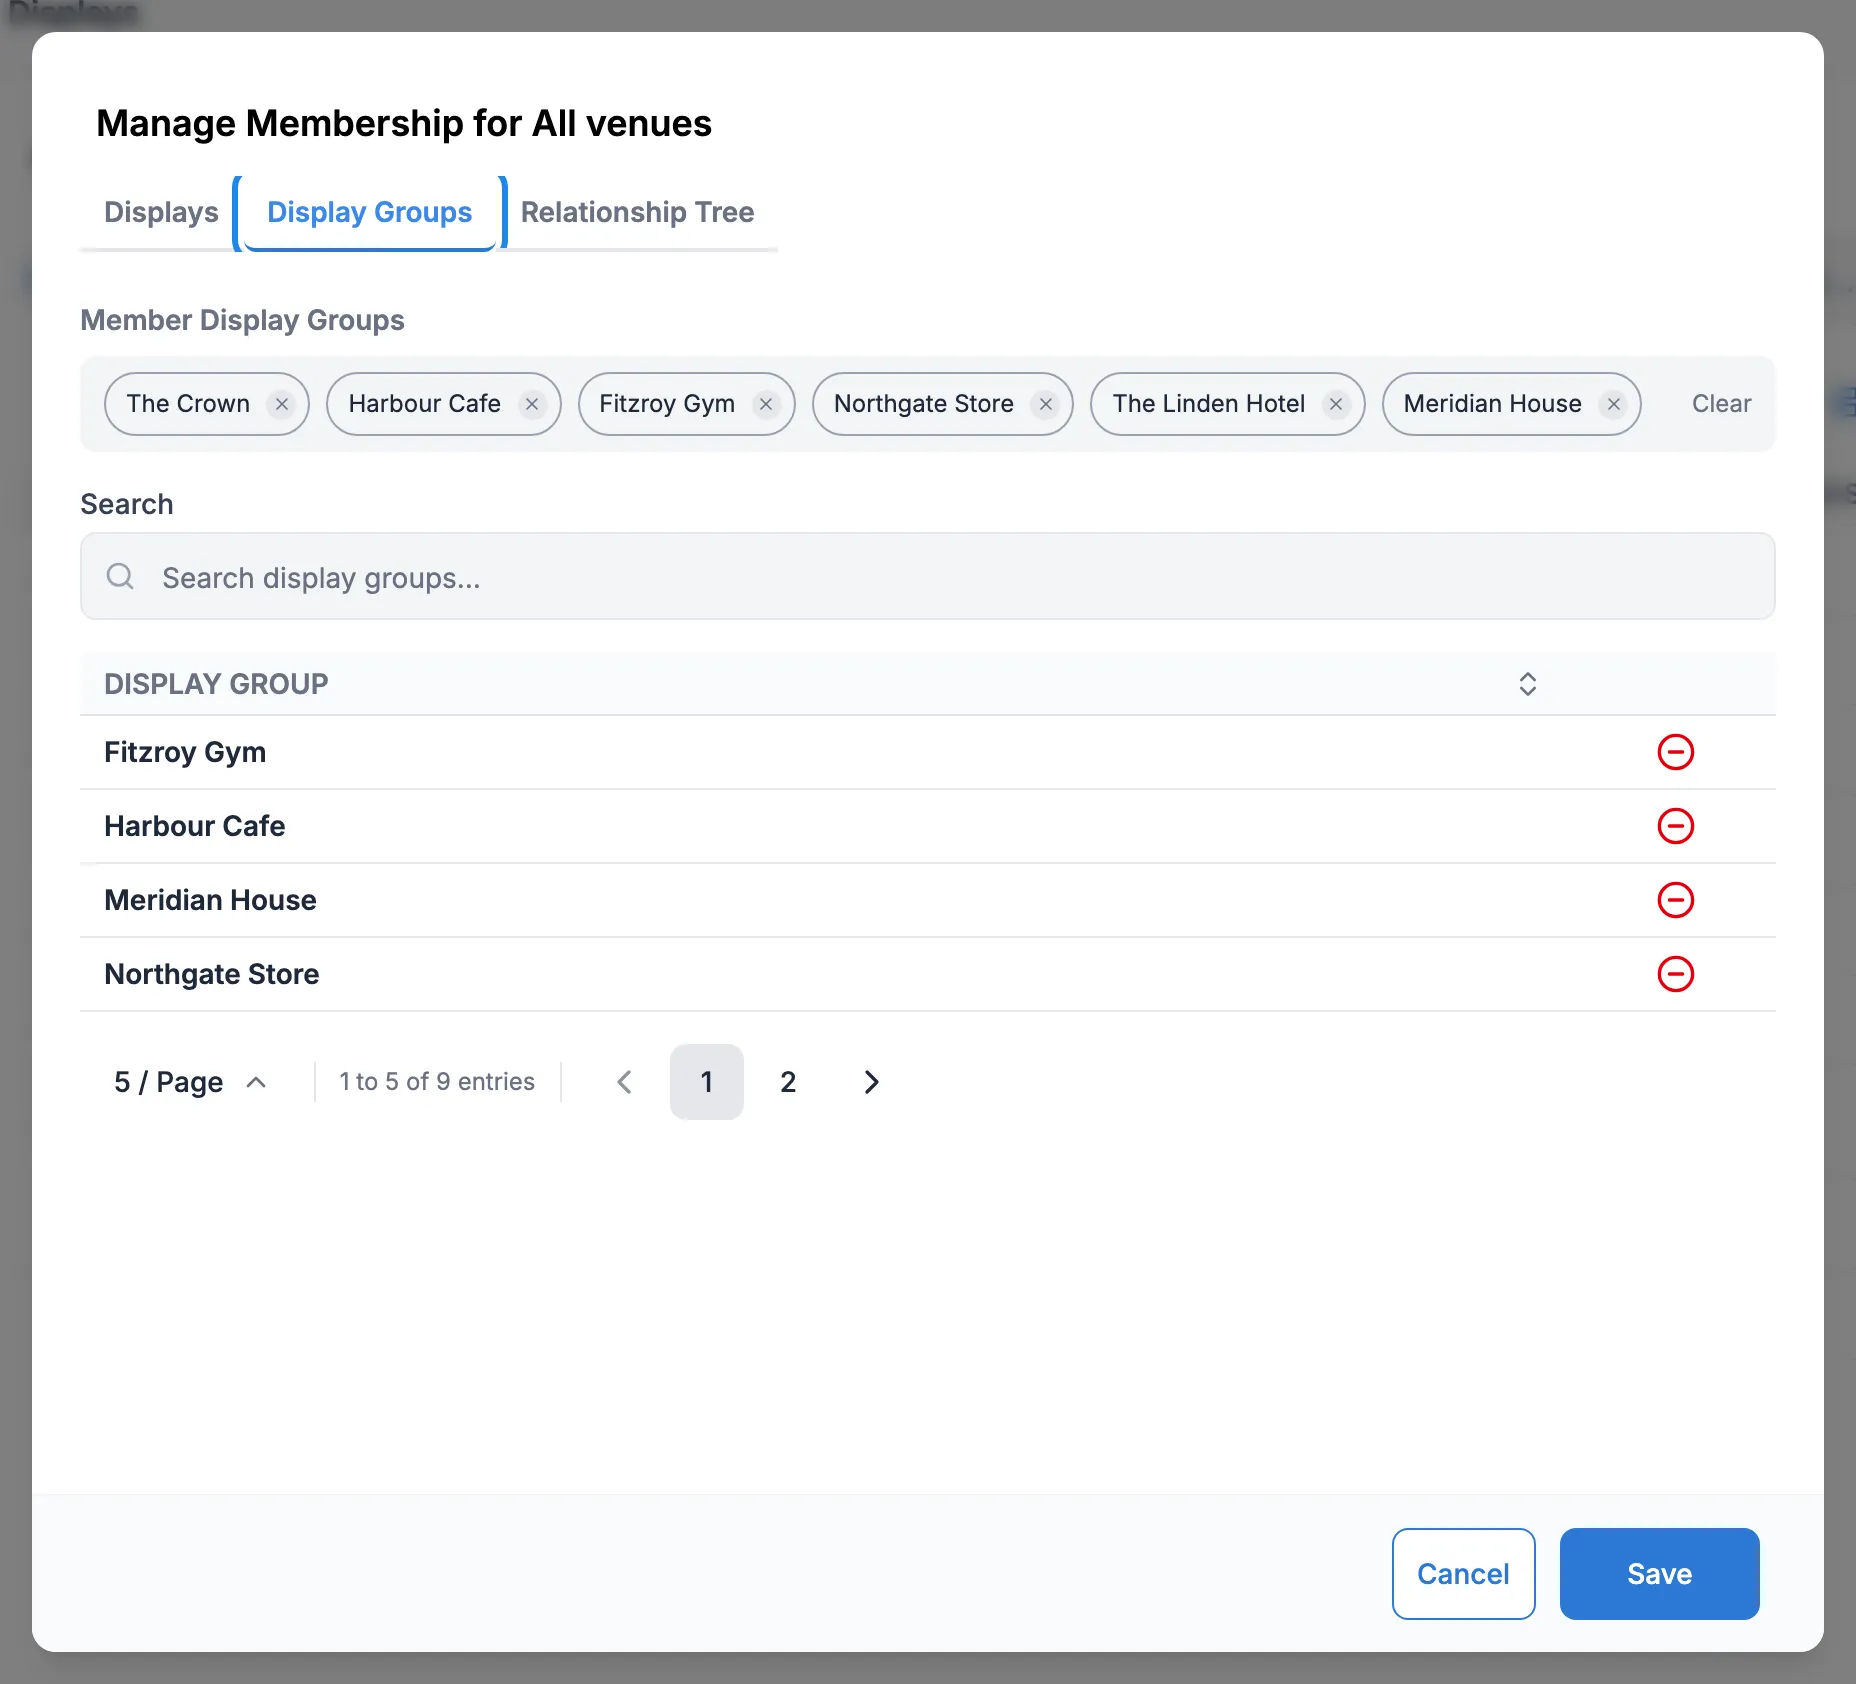Switch to the Displays tab

tap(161, 212)
